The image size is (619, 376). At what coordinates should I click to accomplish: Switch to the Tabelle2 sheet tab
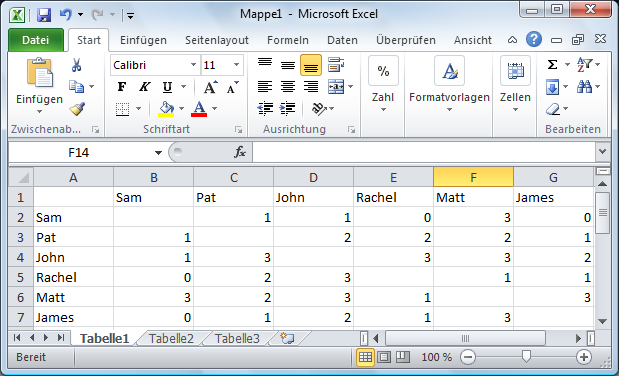point(171,338)
